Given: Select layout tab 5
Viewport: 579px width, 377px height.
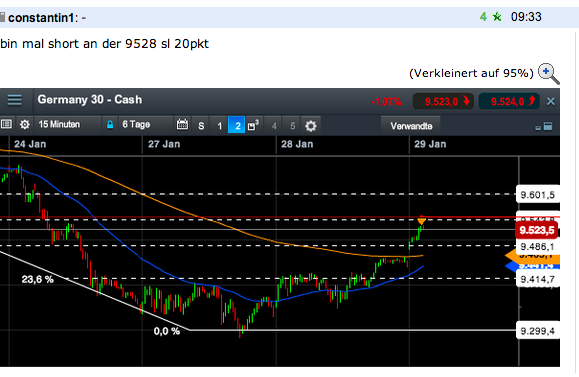Looking at the screenshot, I should click(292, 126).
